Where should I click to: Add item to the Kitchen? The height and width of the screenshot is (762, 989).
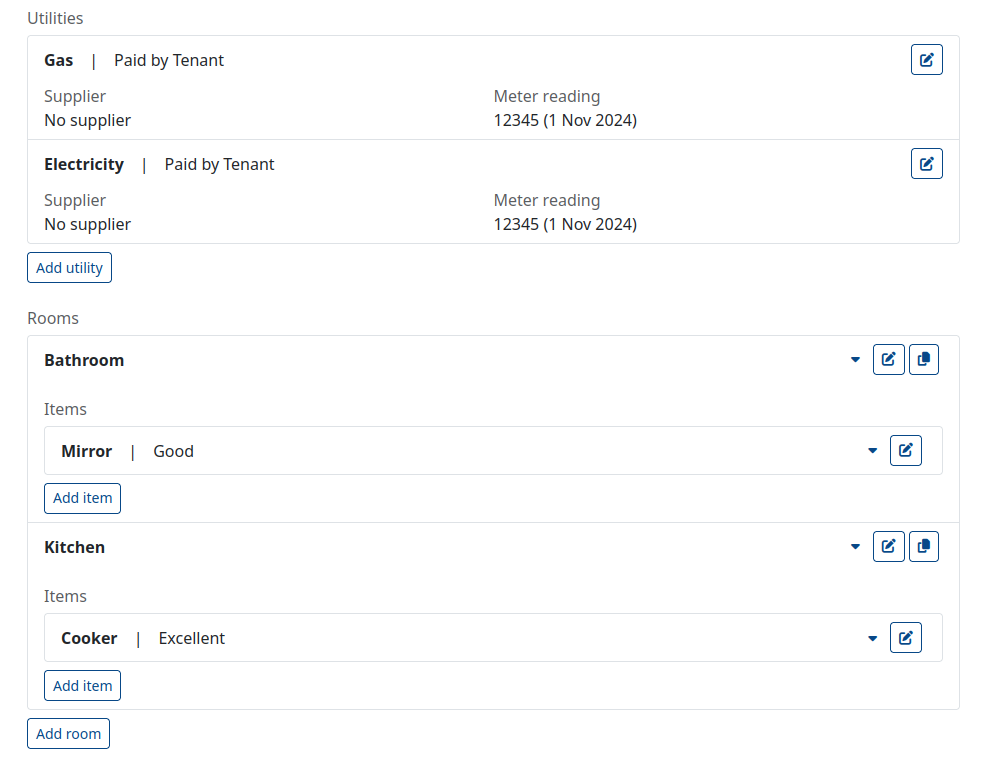(x=82, y=686)
